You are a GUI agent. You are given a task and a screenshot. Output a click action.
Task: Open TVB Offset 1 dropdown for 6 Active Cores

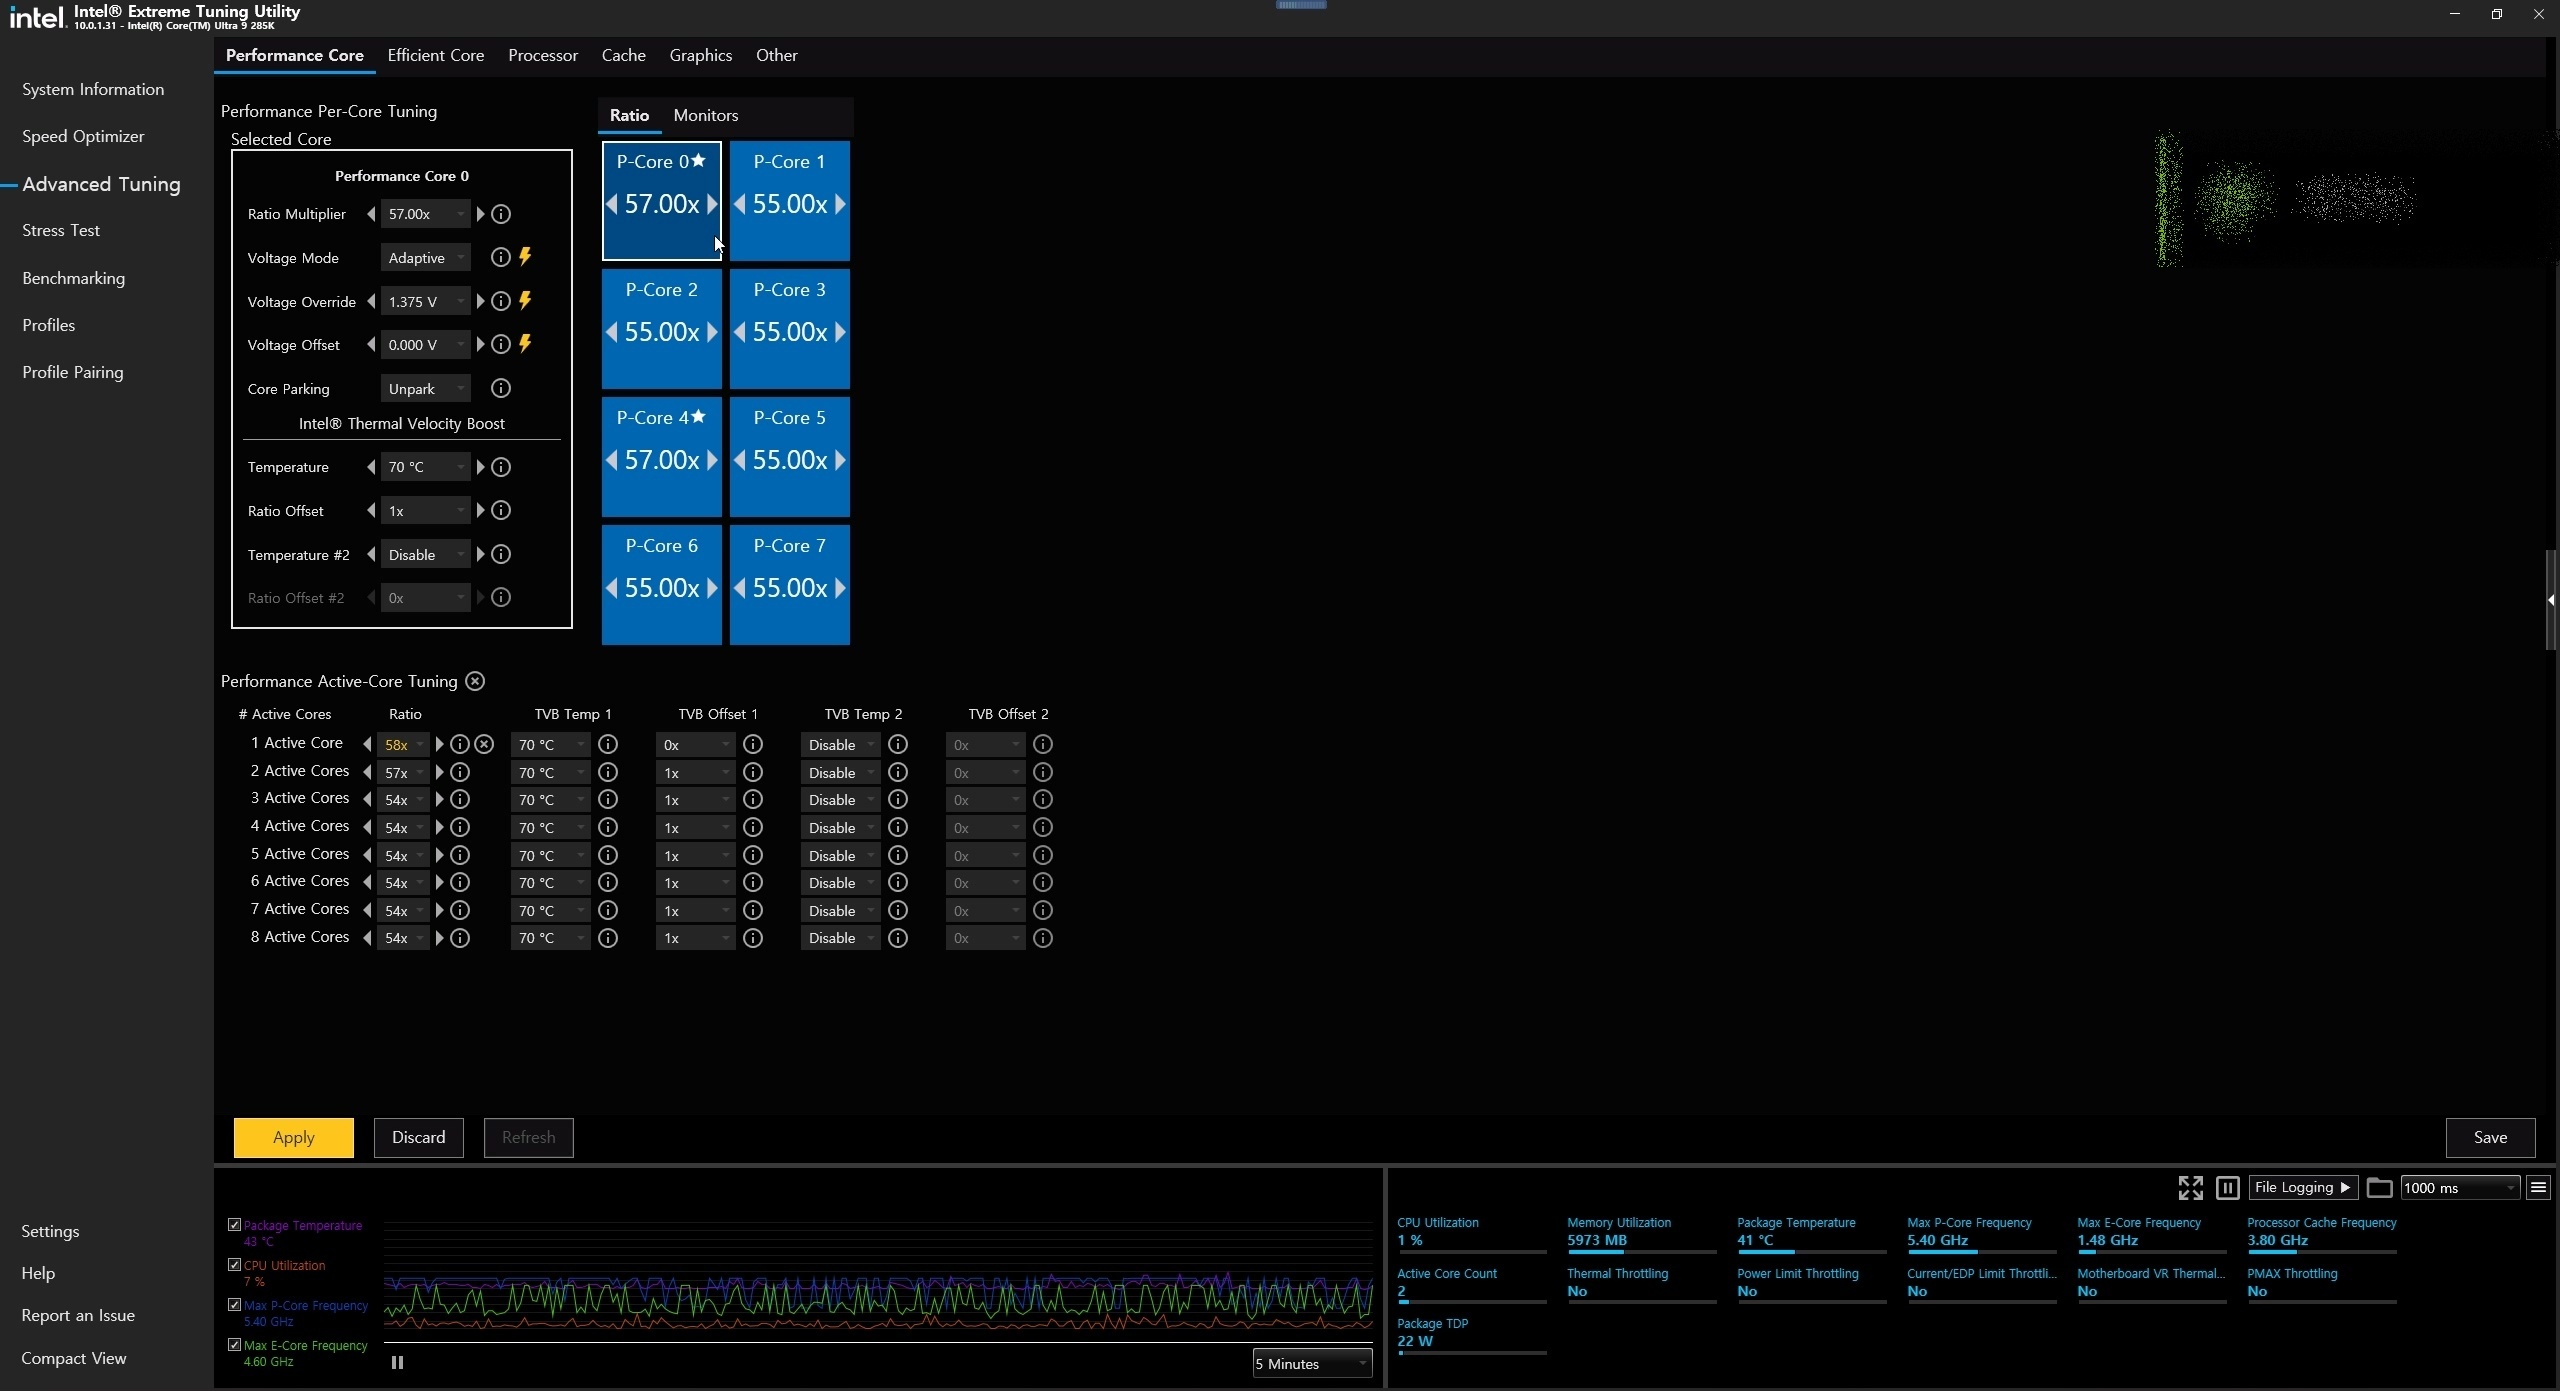(695, 883)
